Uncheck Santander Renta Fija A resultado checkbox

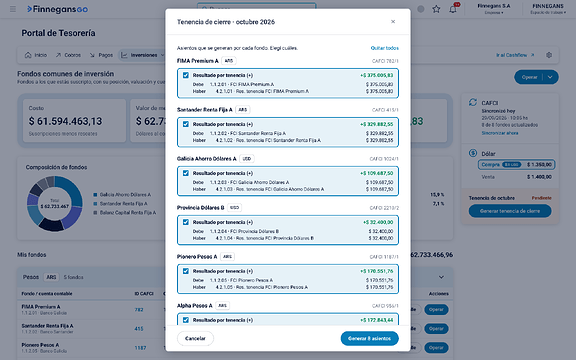[186, 124]
